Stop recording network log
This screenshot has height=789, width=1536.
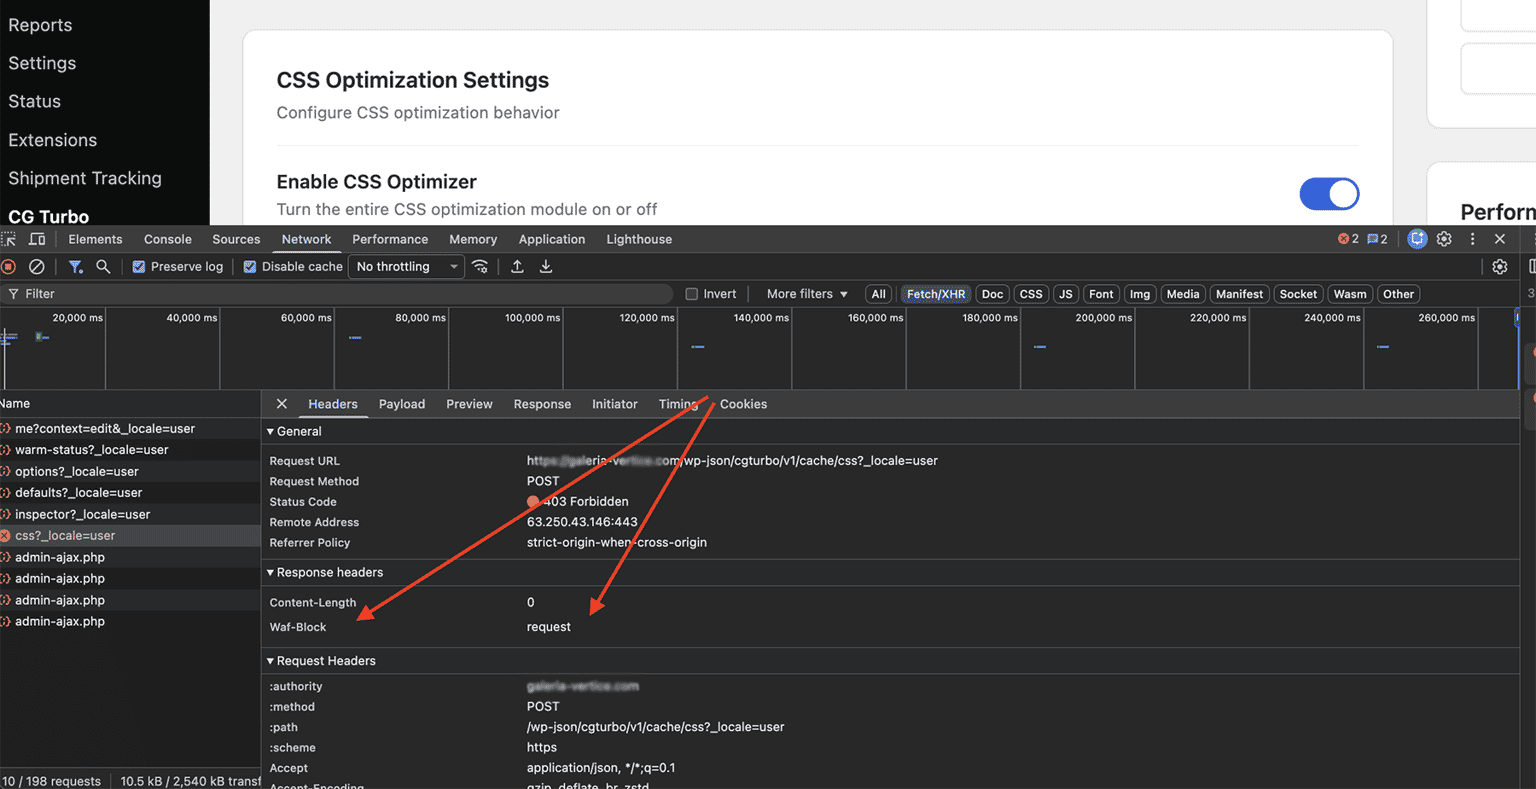[x=8, y=267]
